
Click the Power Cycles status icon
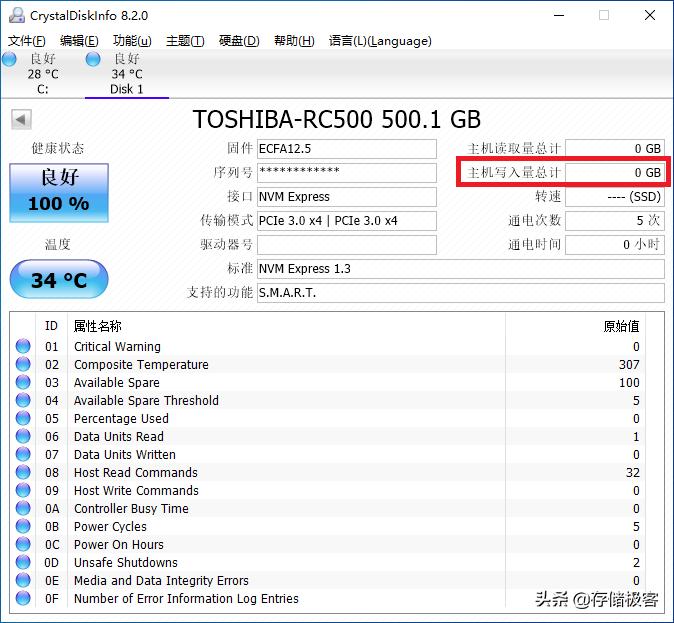(23, 527)
